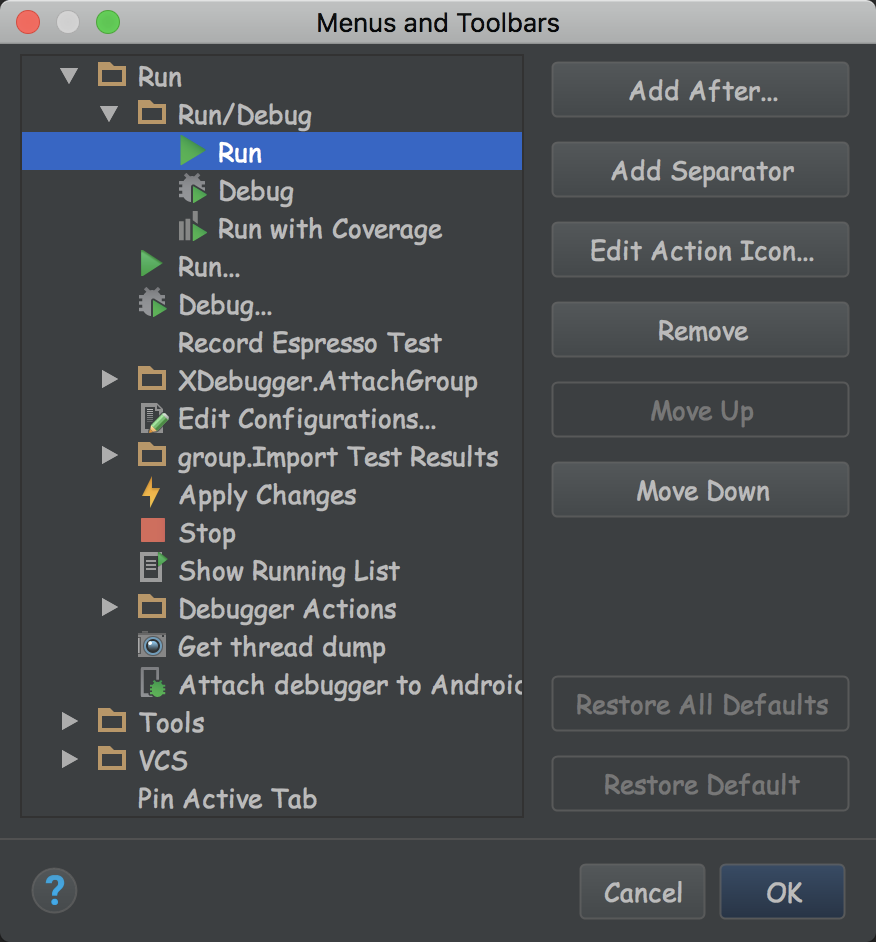876x942 pixels.
Task: Expand the Debugger Actions folder
Action: point(109,607)
